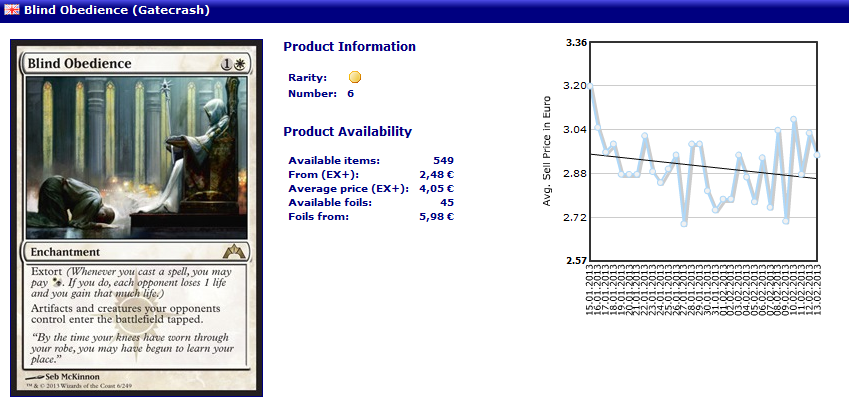Click the gold rarity symbol

point(355,77)
